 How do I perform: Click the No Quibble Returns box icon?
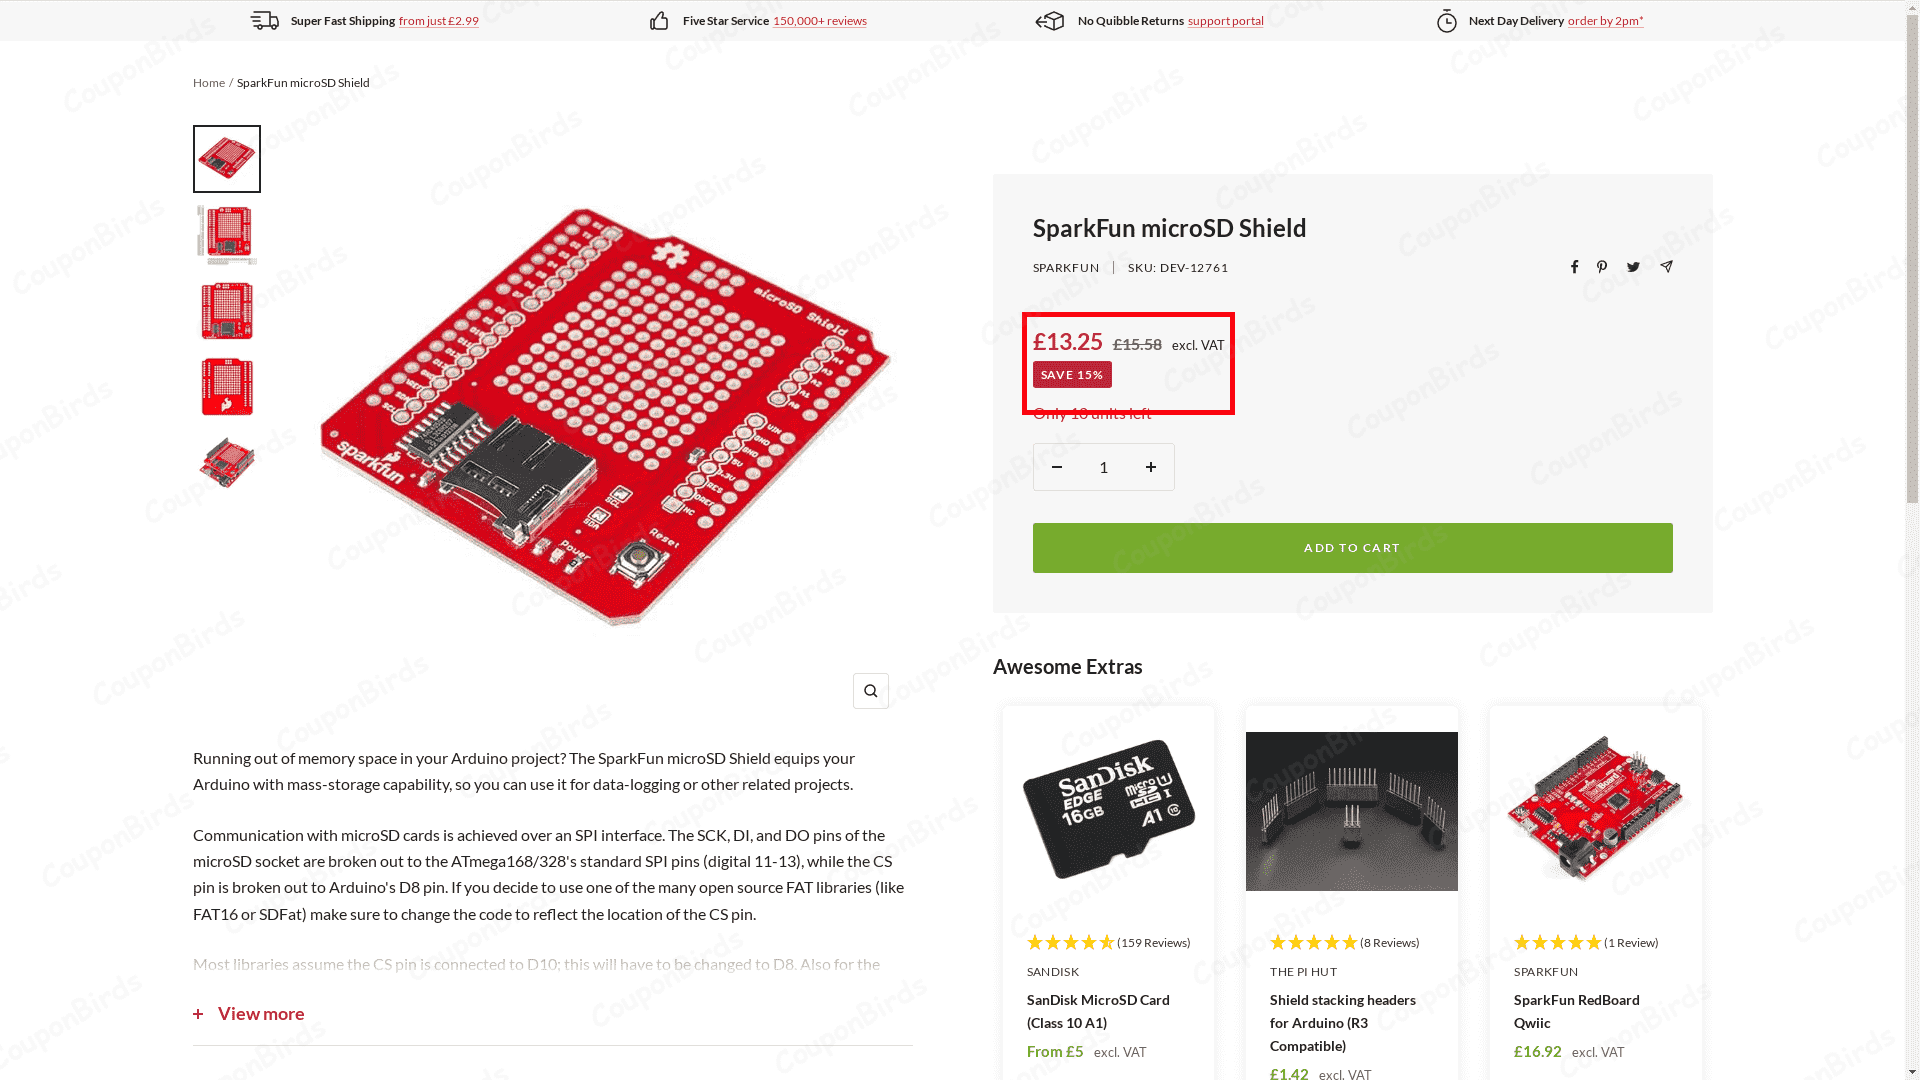1050,20
